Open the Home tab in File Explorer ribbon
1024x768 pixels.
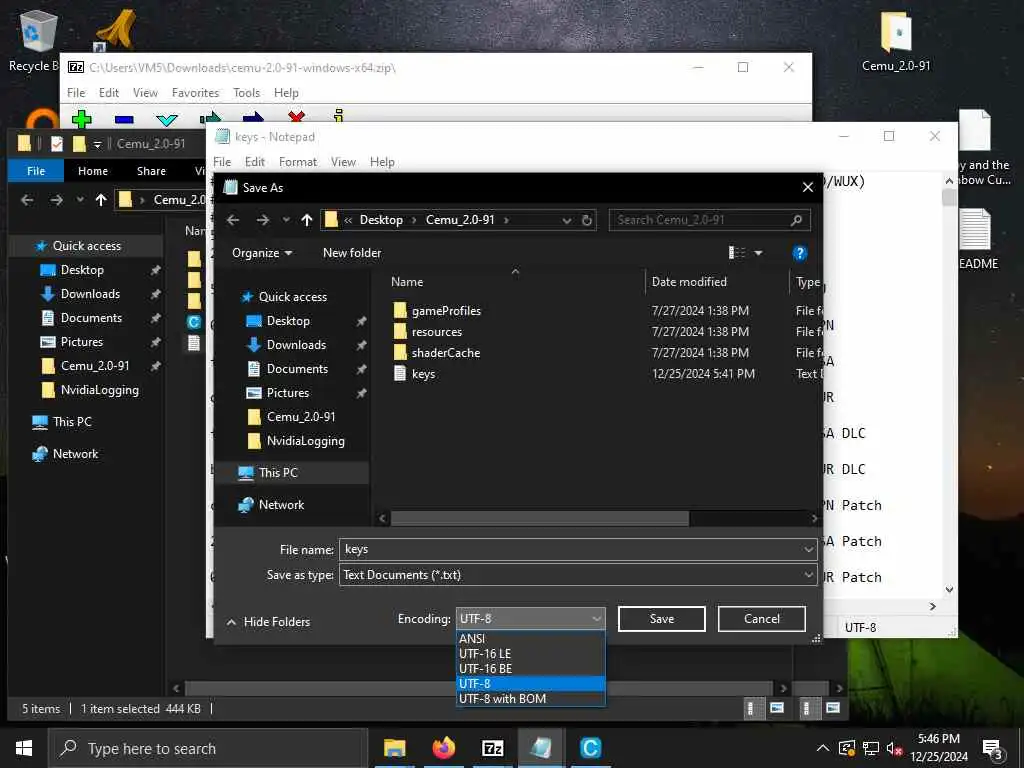pyautogui.click(x=93, y=171)
